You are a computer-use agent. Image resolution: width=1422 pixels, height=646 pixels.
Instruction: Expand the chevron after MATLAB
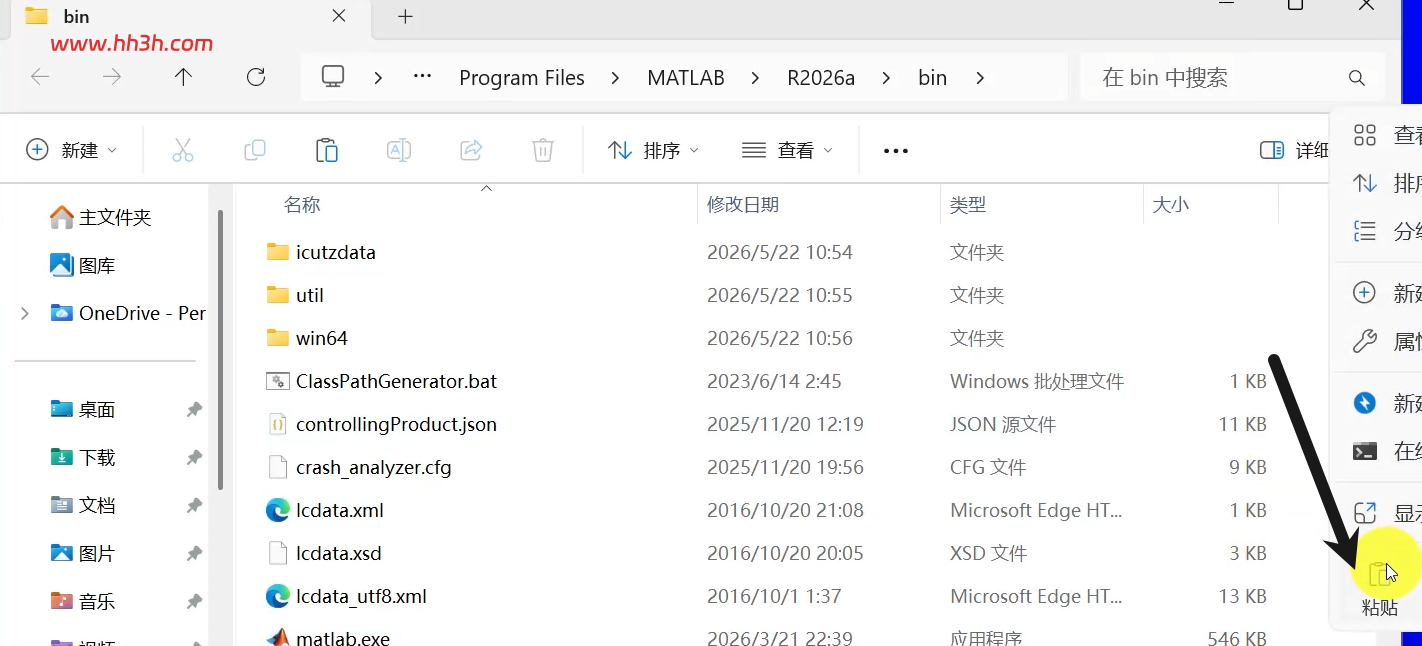coord(754,78)
